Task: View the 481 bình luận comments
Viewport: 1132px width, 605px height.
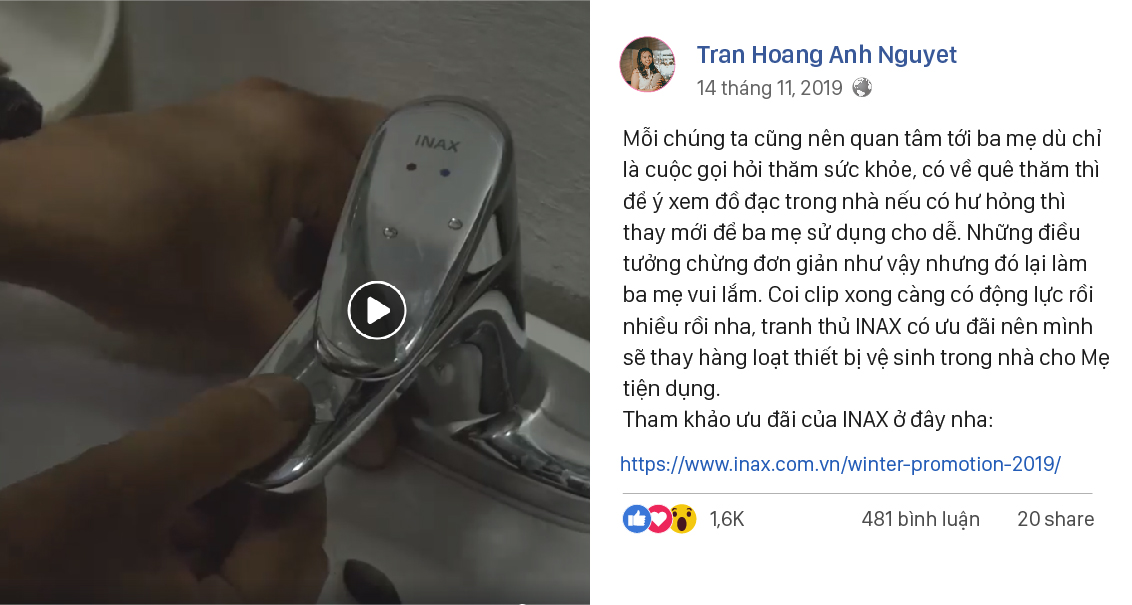Action: pyautogui.click(x=920, y=519)
